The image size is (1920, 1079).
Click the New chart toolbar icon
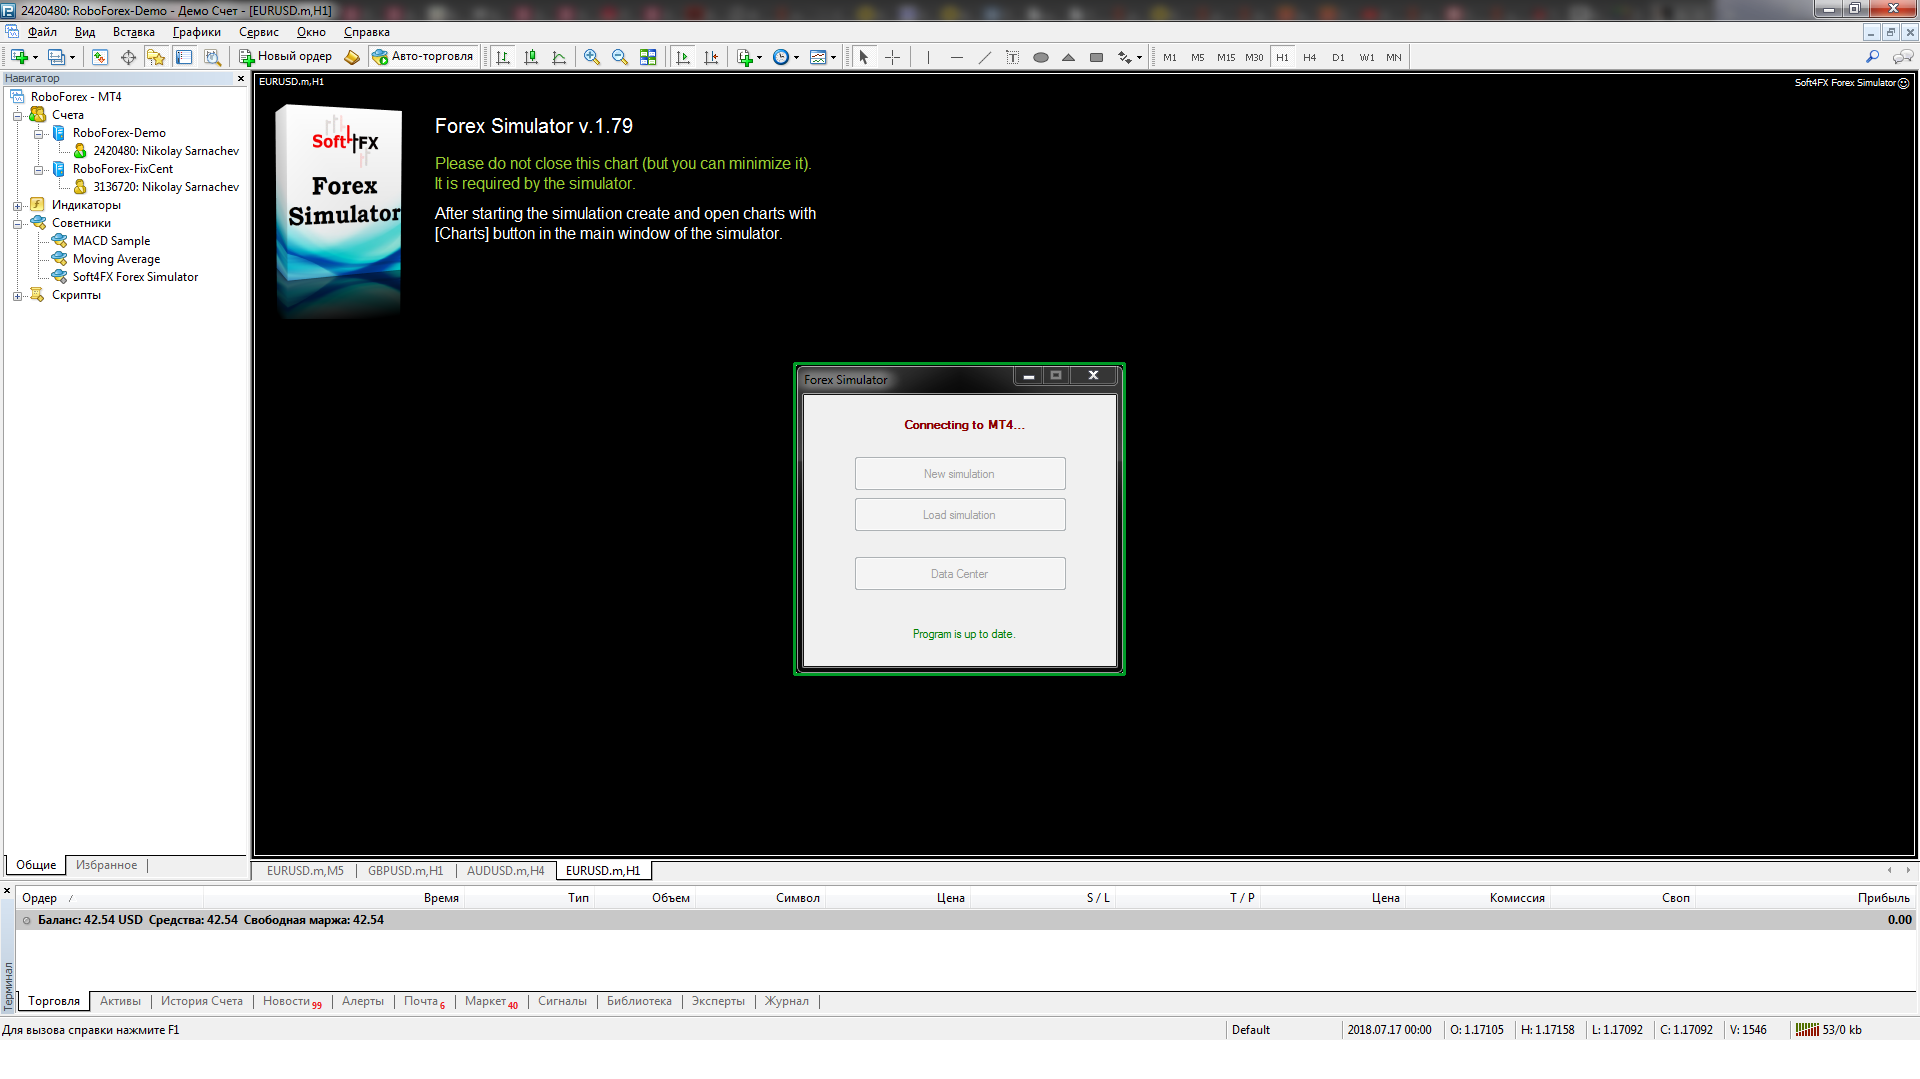click(x=19, y=57)
